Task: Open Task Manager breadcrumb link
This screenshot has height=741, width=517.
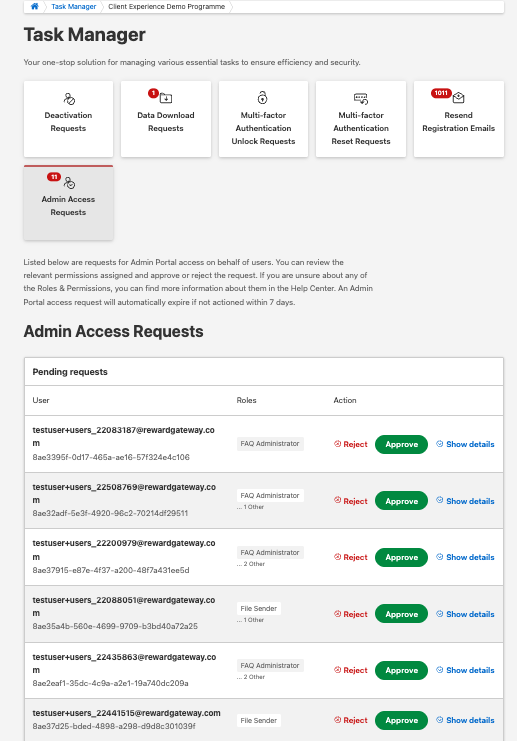Action: coord(74,7)
